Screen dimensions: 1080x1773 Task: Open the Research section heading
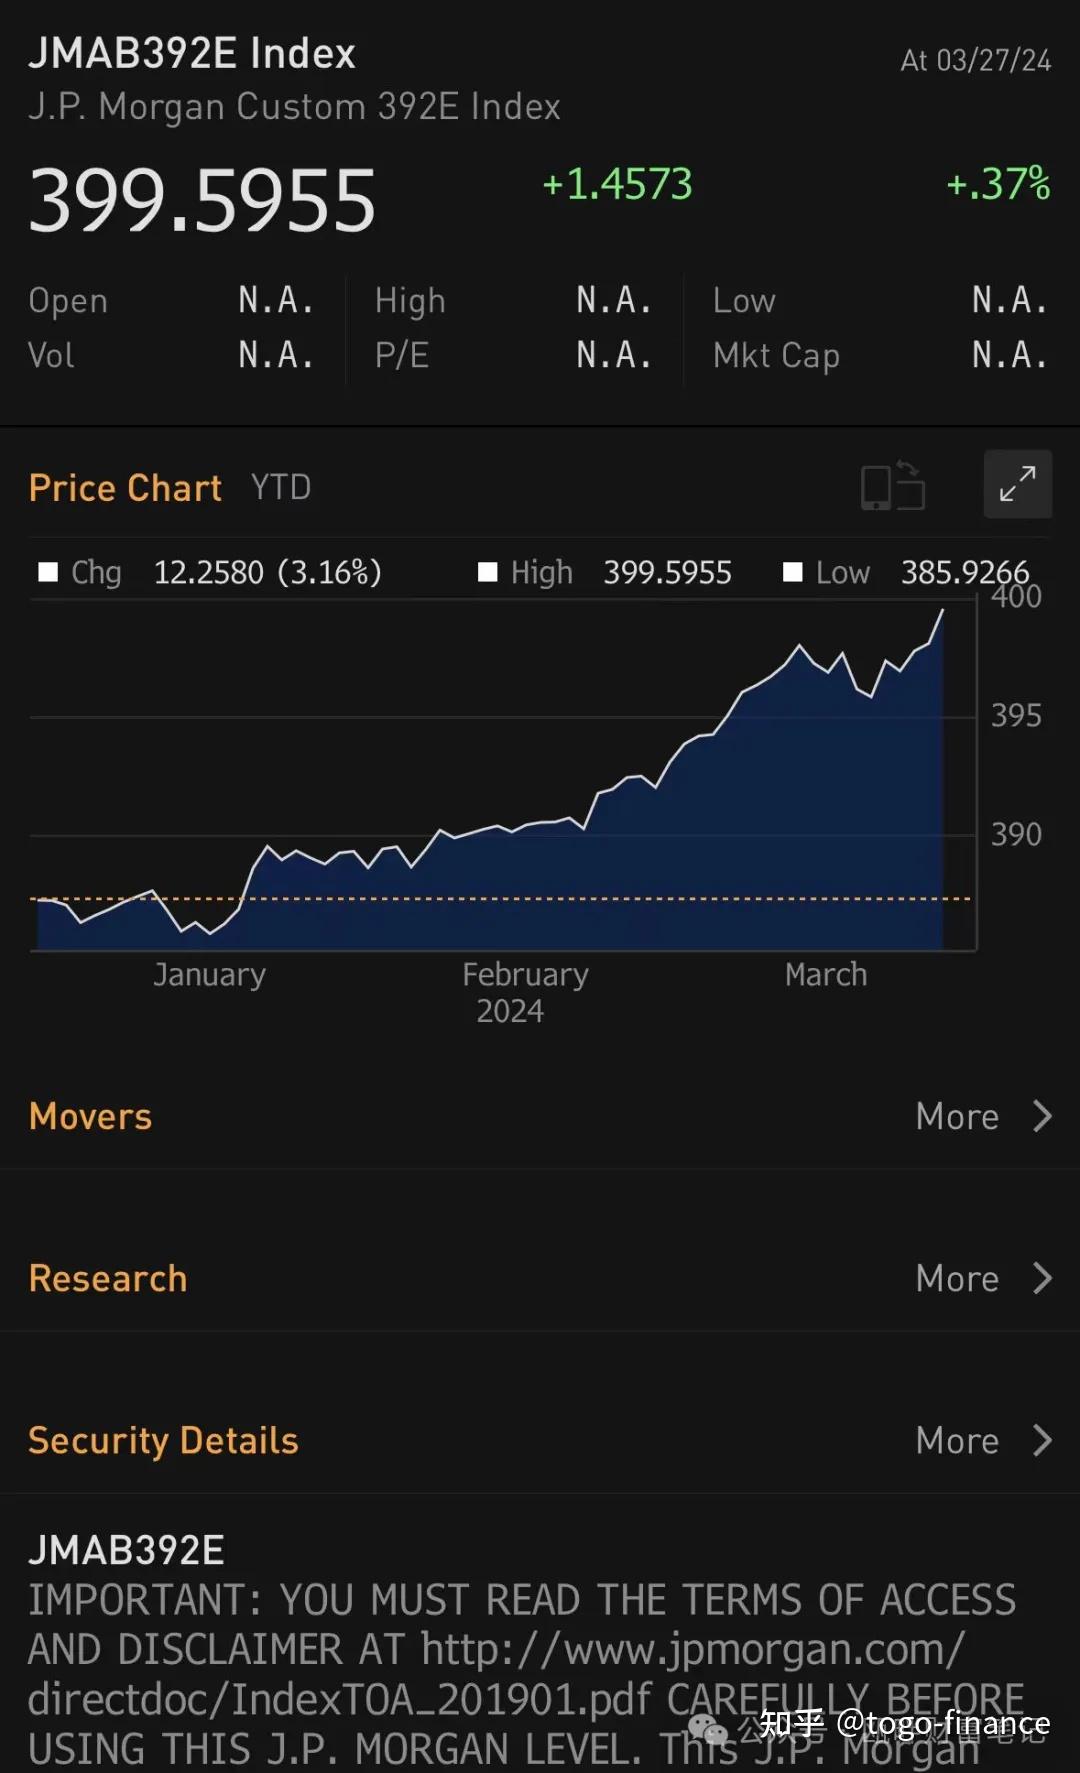point(108,1279)
